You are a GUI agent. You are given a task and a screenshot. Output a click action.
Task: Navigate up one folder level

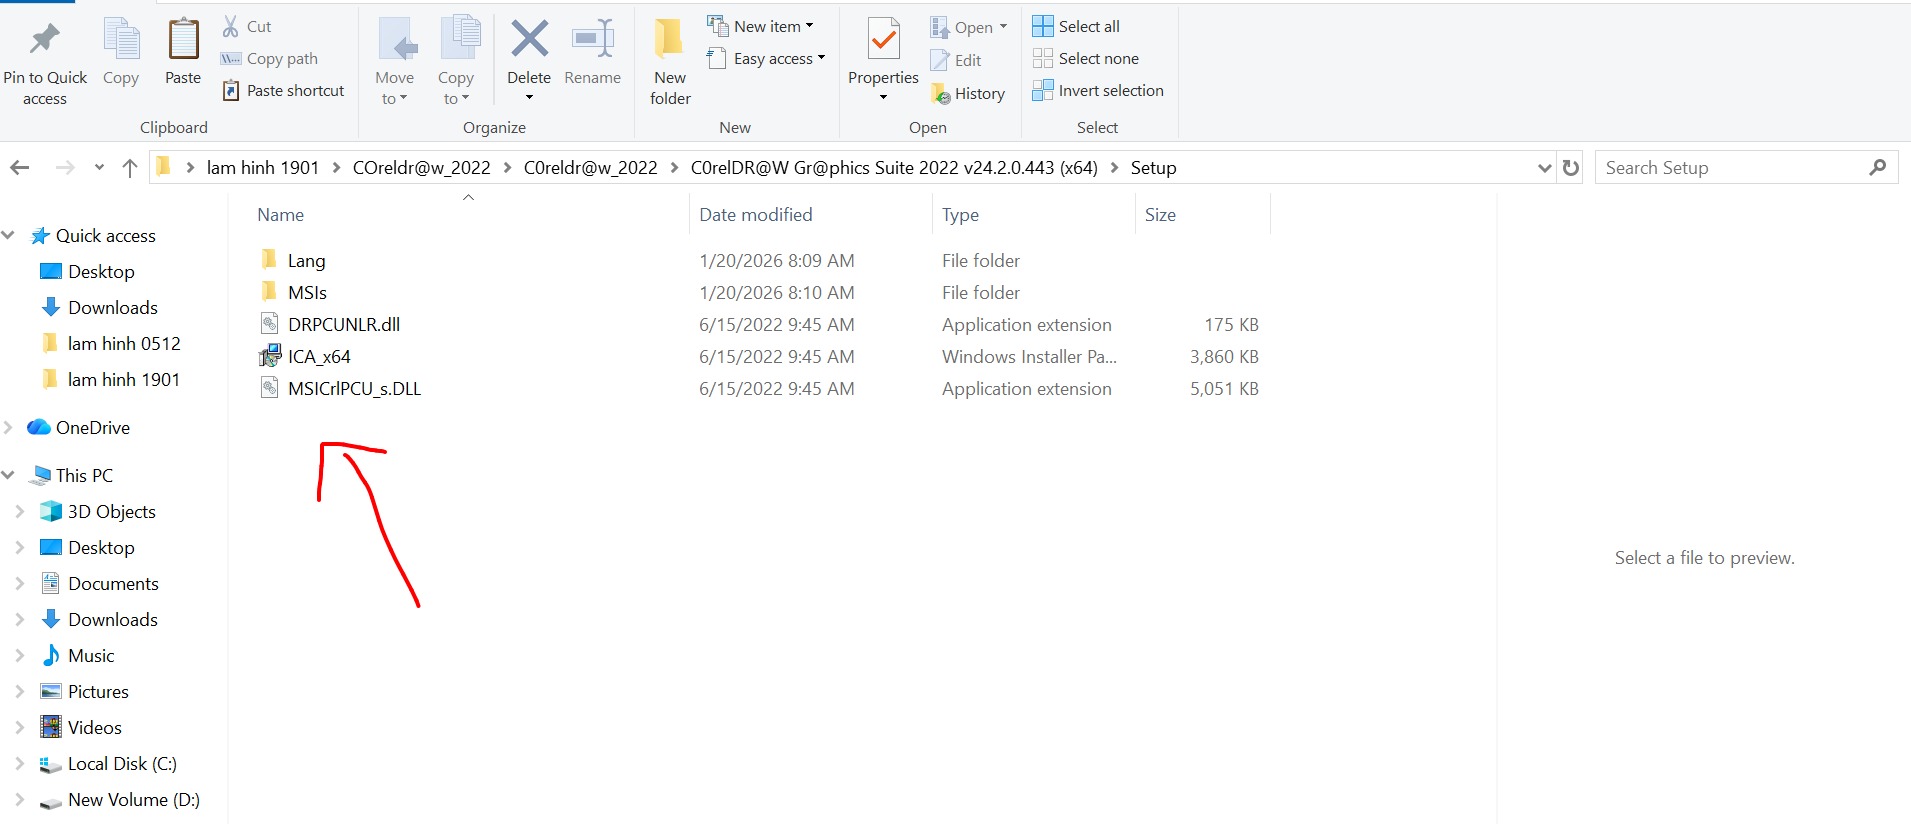[129, 168]
